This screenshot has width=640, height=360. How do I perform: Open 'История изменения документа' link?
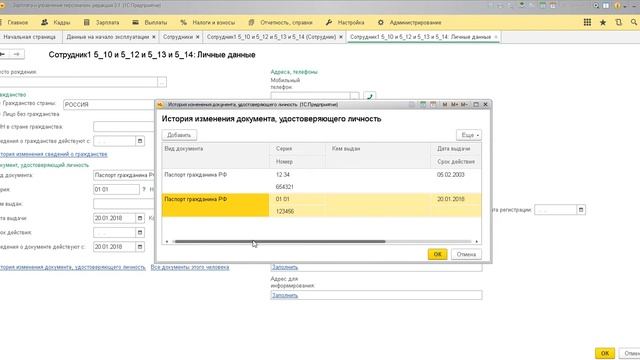[x=73, y=267]
